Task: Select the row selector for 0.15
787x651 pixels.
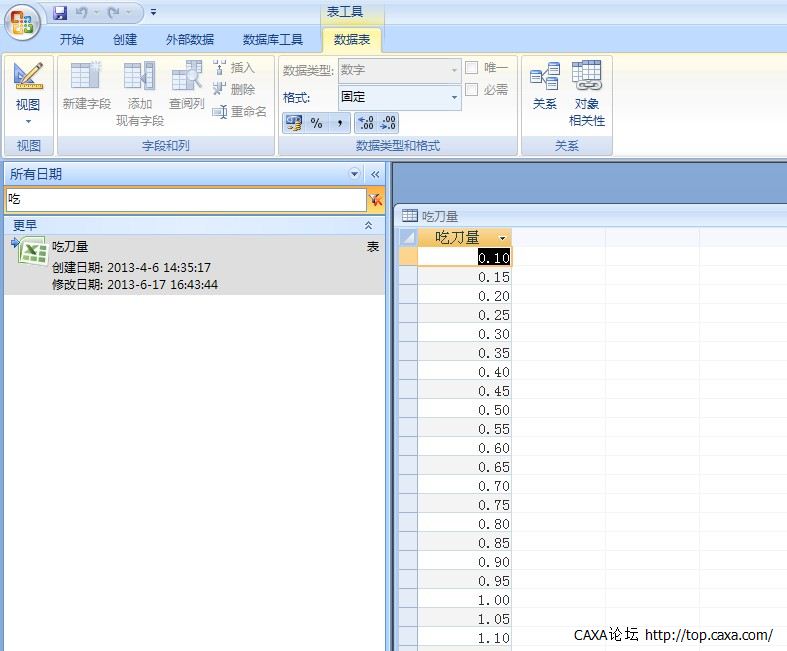Action: (409, 277)
